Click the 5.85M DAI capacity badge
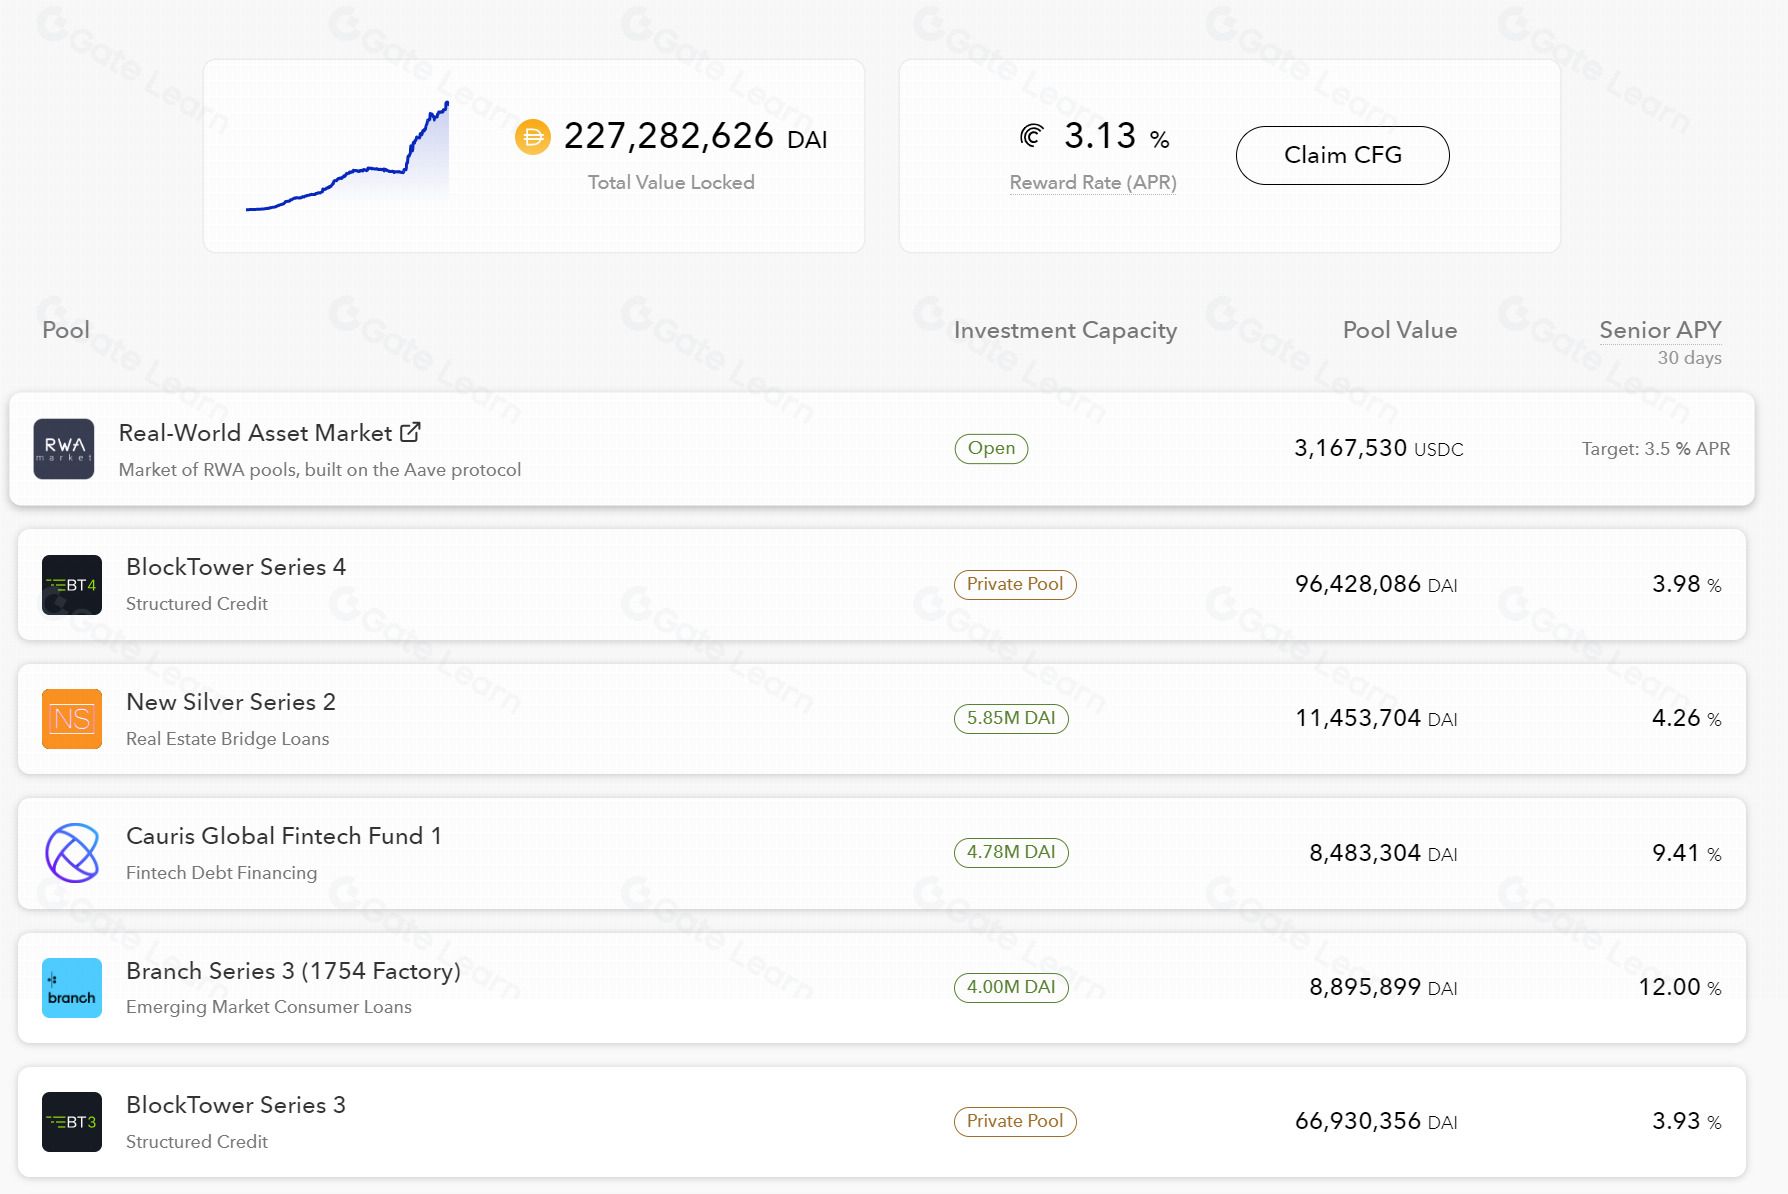Screen dimensions: 1788x1194 click(1011, 718)
